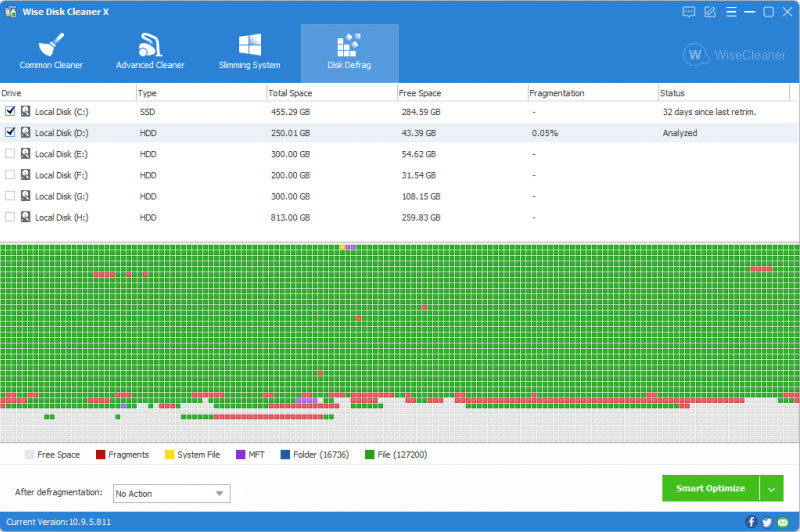Open the Slimming System tab
The image size is (800, 532).
pos(249,53)
